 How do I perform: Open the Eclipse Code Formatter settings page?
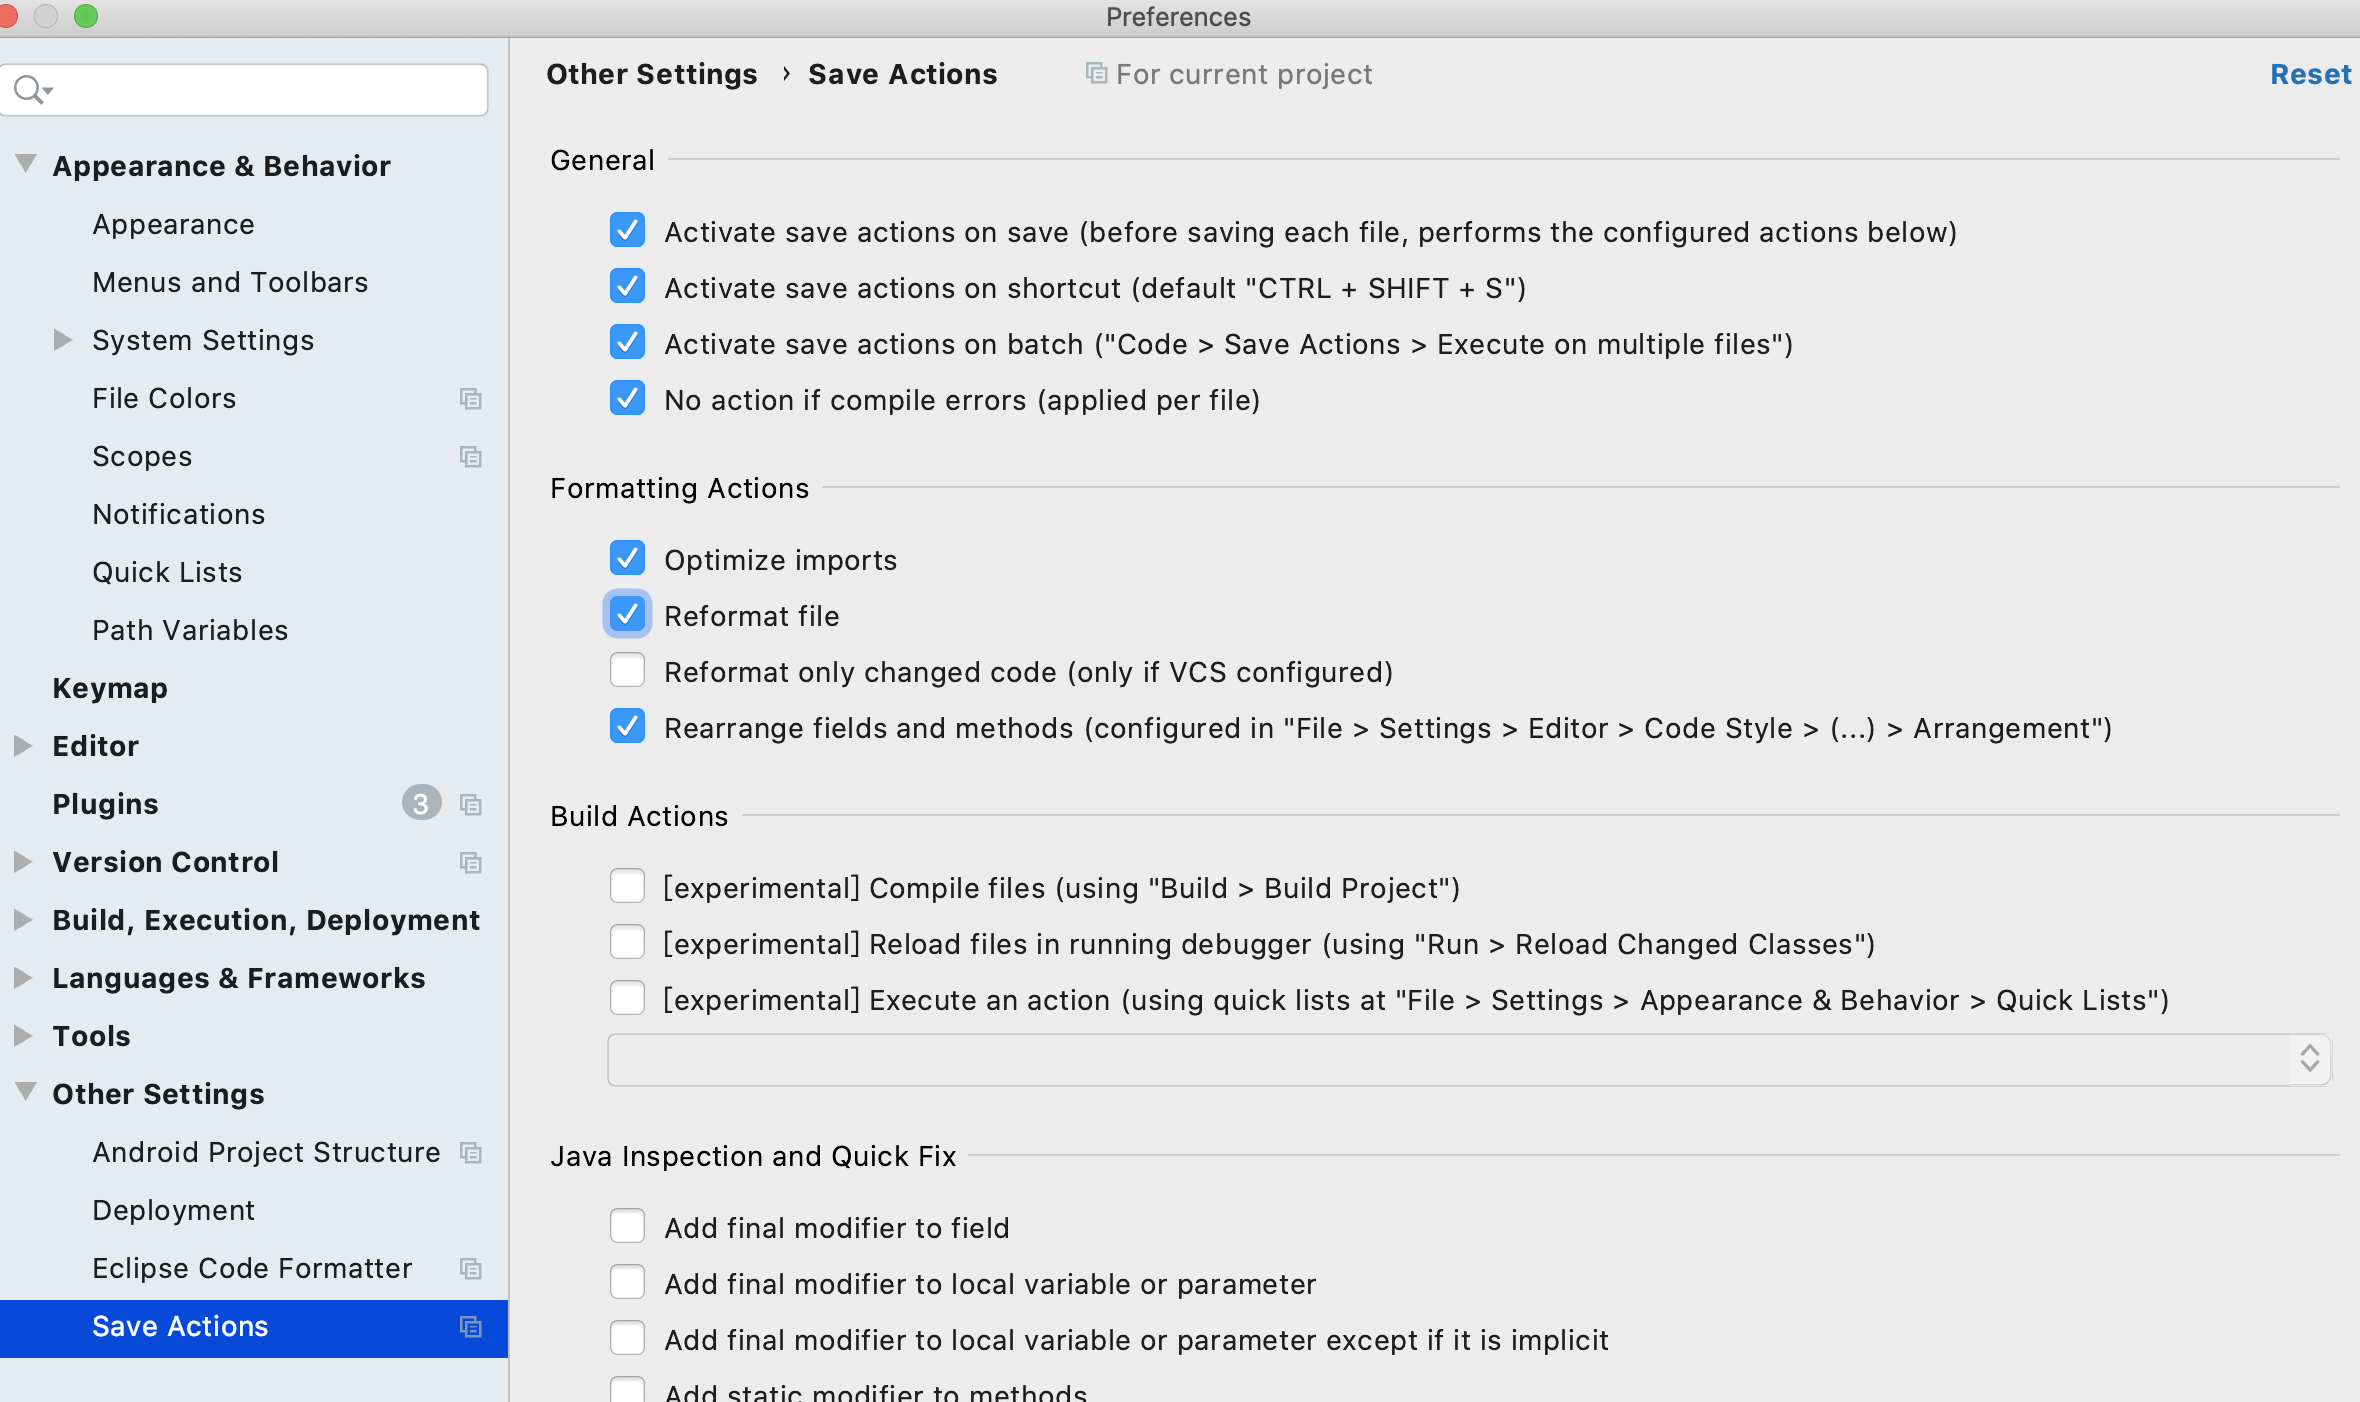(251, 1268)
